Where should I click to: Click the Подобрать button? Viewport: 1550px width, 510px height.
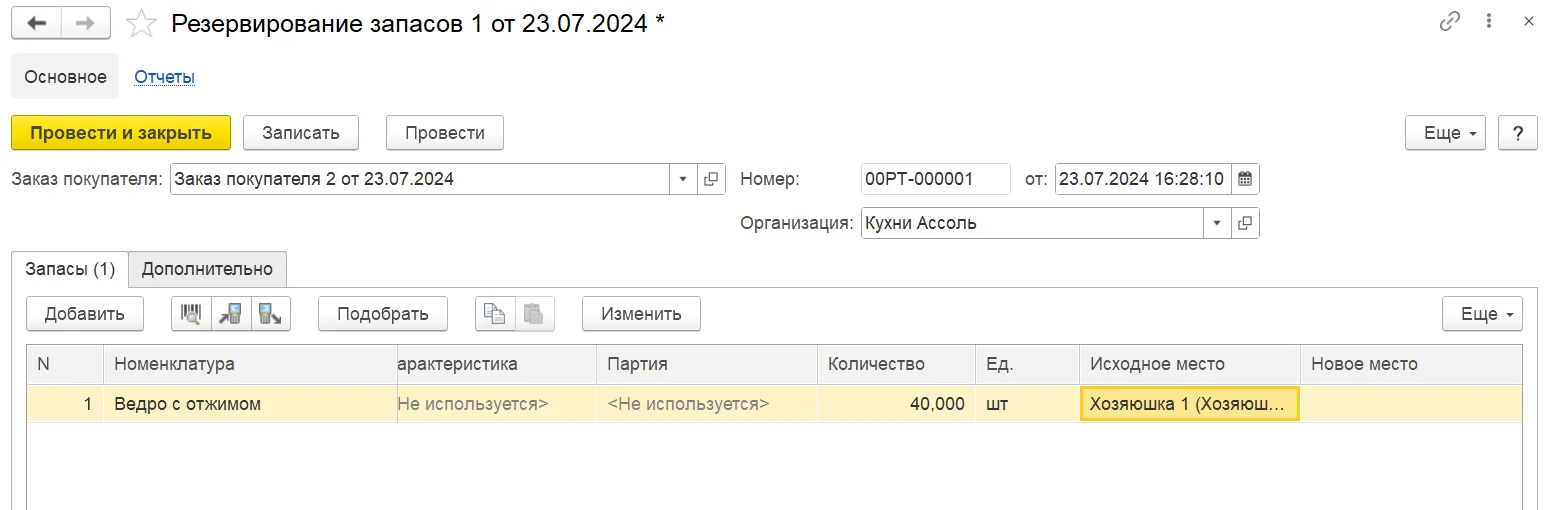(x=383, y=313)
